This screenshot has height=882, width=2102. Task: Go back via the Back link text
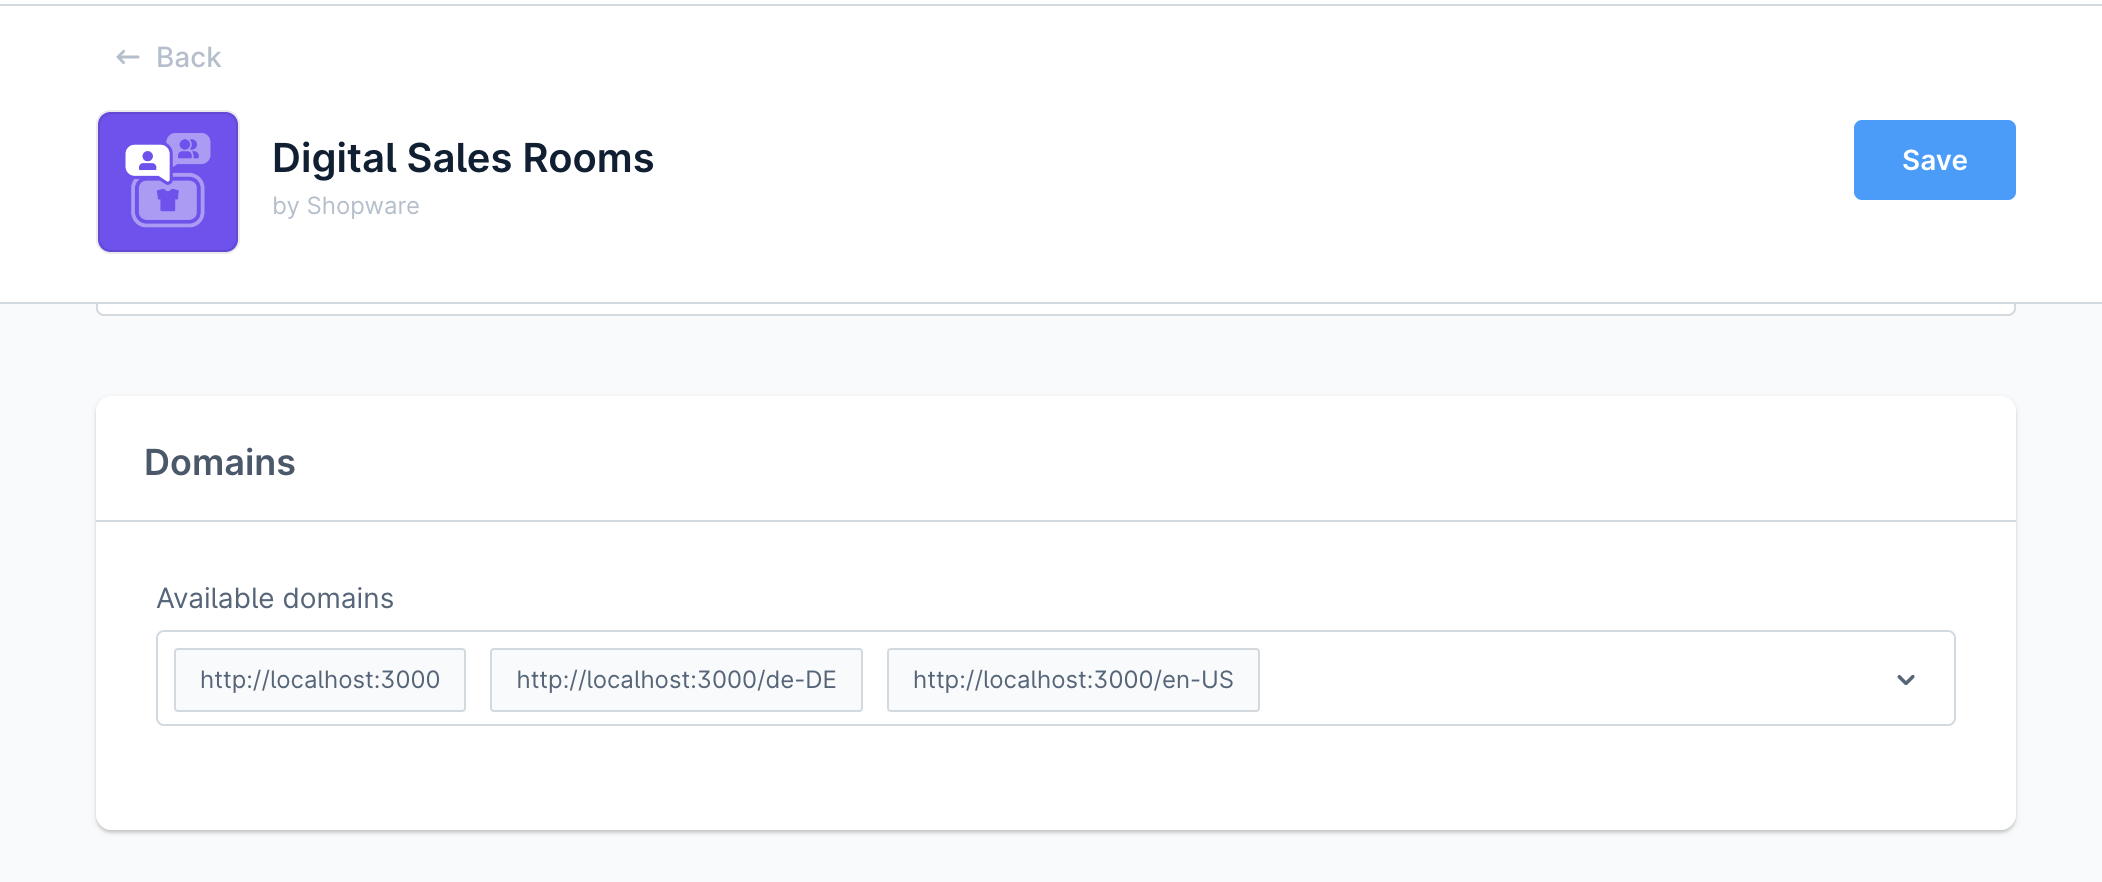pos(188,58)
